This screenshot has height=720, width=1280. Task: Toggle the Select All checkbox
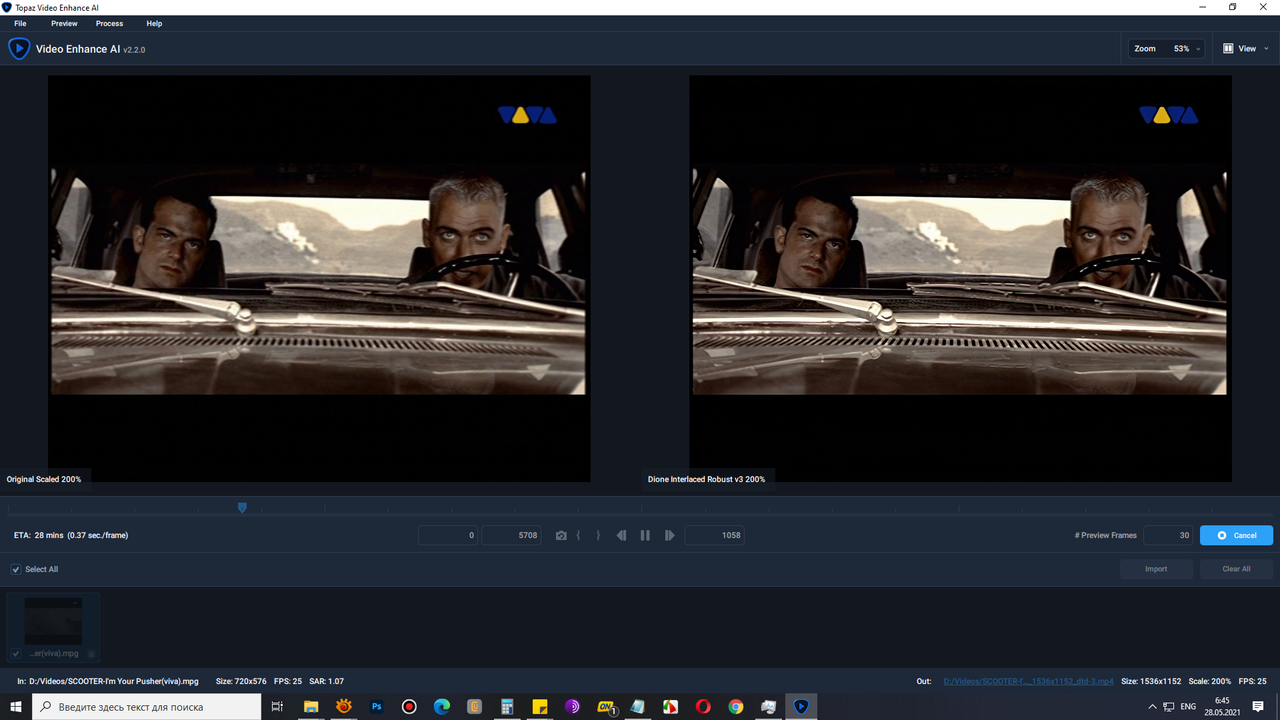click(x=16, y=569)
